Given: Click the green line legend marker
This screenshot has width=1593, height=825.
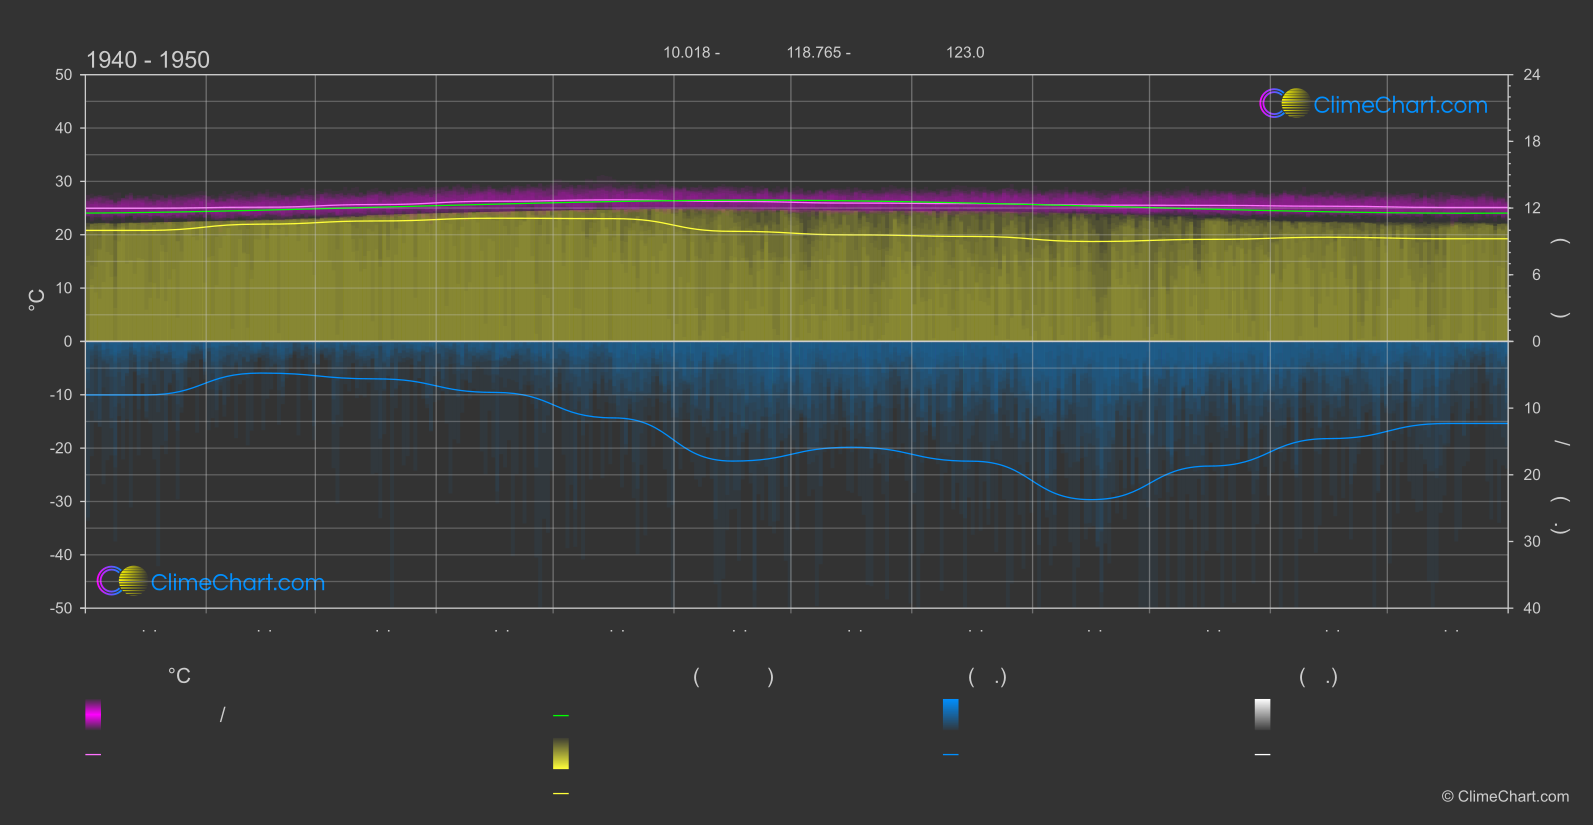Looking at the screenshot, I should pos(561,716).
